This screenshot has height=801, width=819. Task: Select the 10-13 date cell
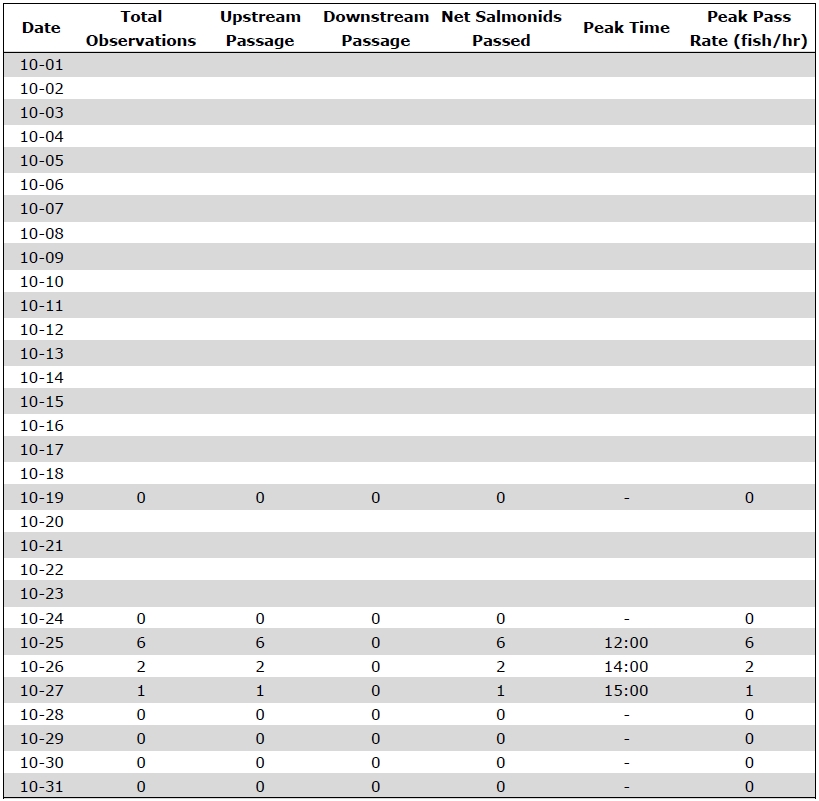click(42, 354)
